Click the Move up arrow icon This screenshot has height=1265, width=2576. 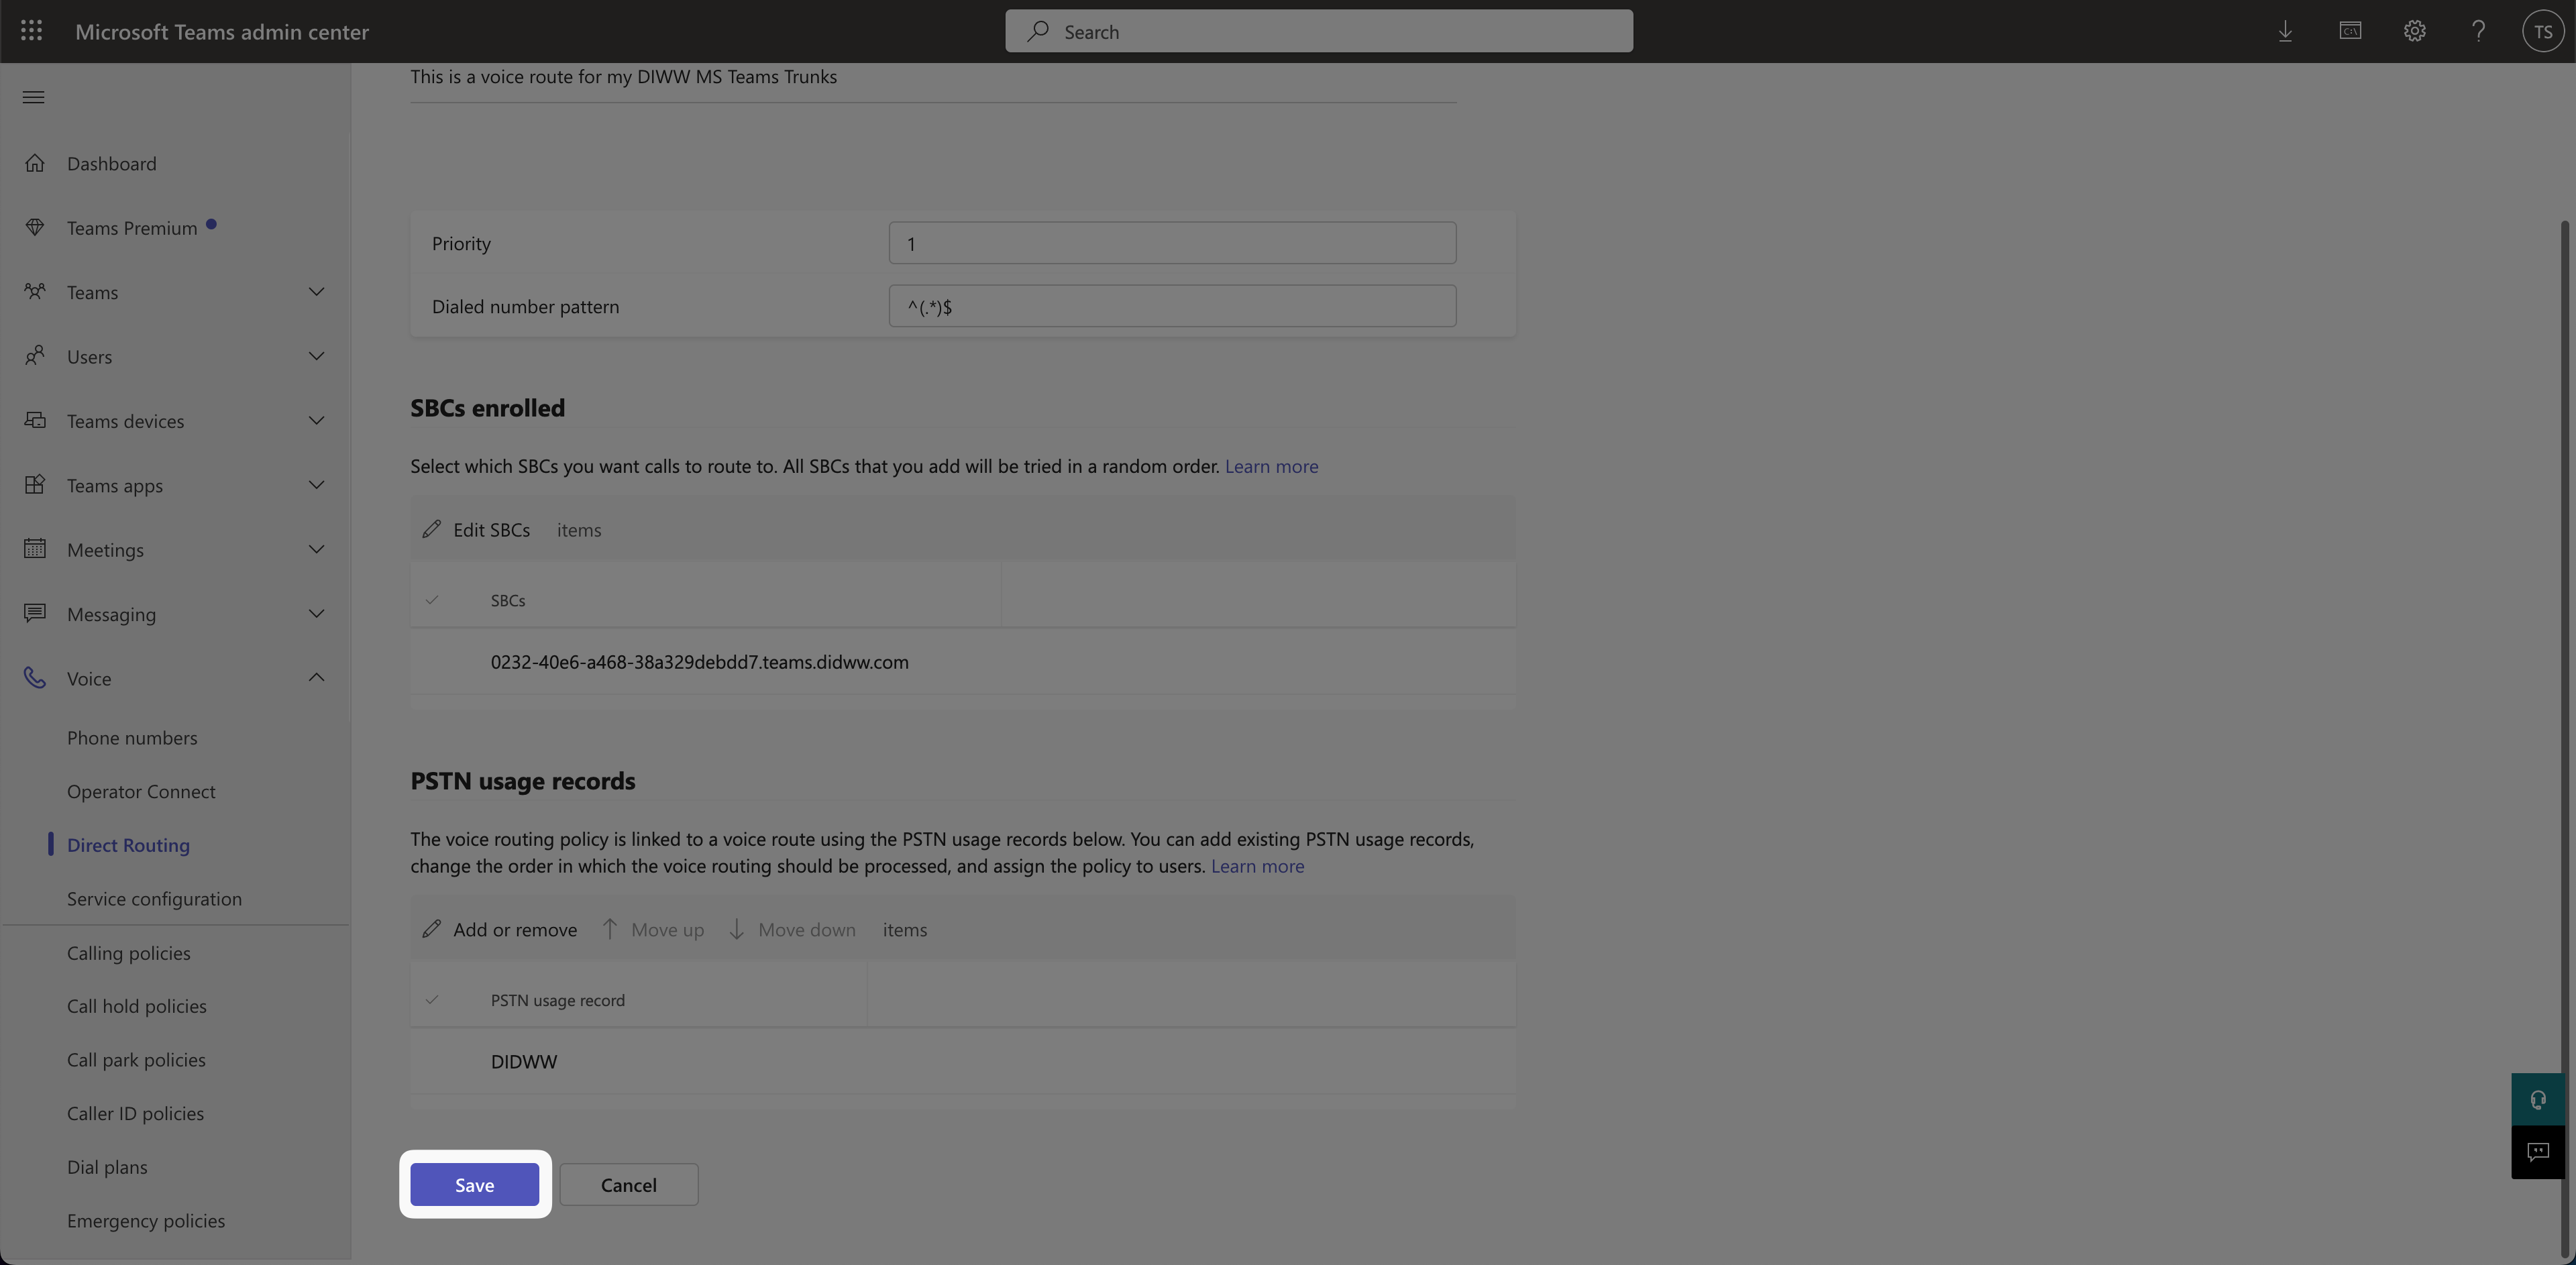click(609, 929)
